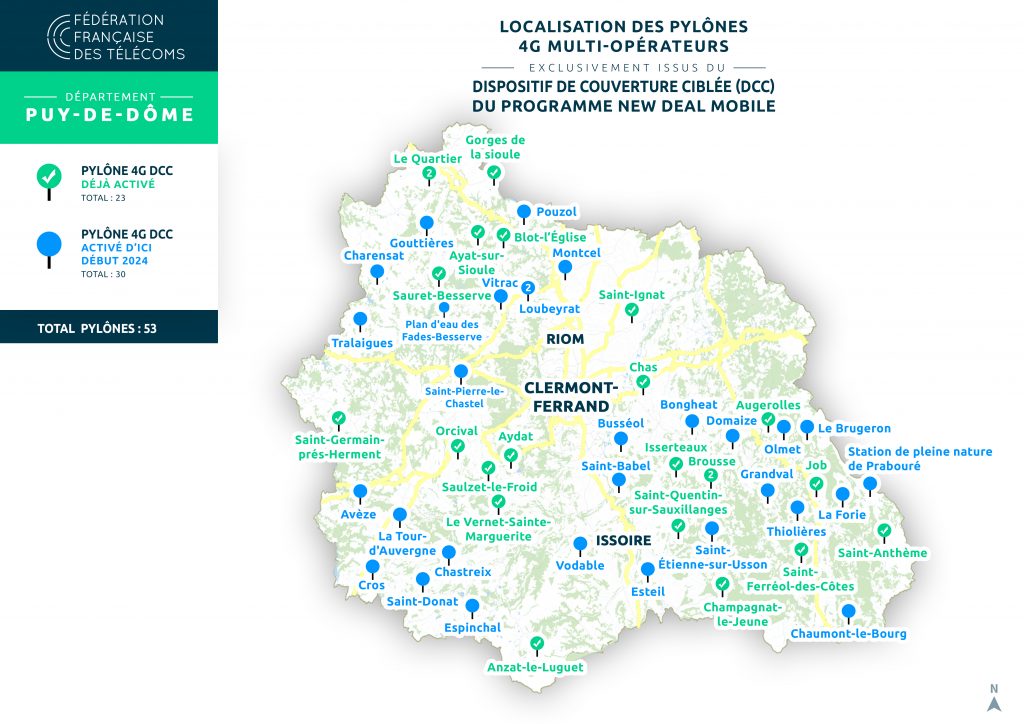
Task: Select the Saint-Donat blue pin
Action: click(x=423, y=582)
